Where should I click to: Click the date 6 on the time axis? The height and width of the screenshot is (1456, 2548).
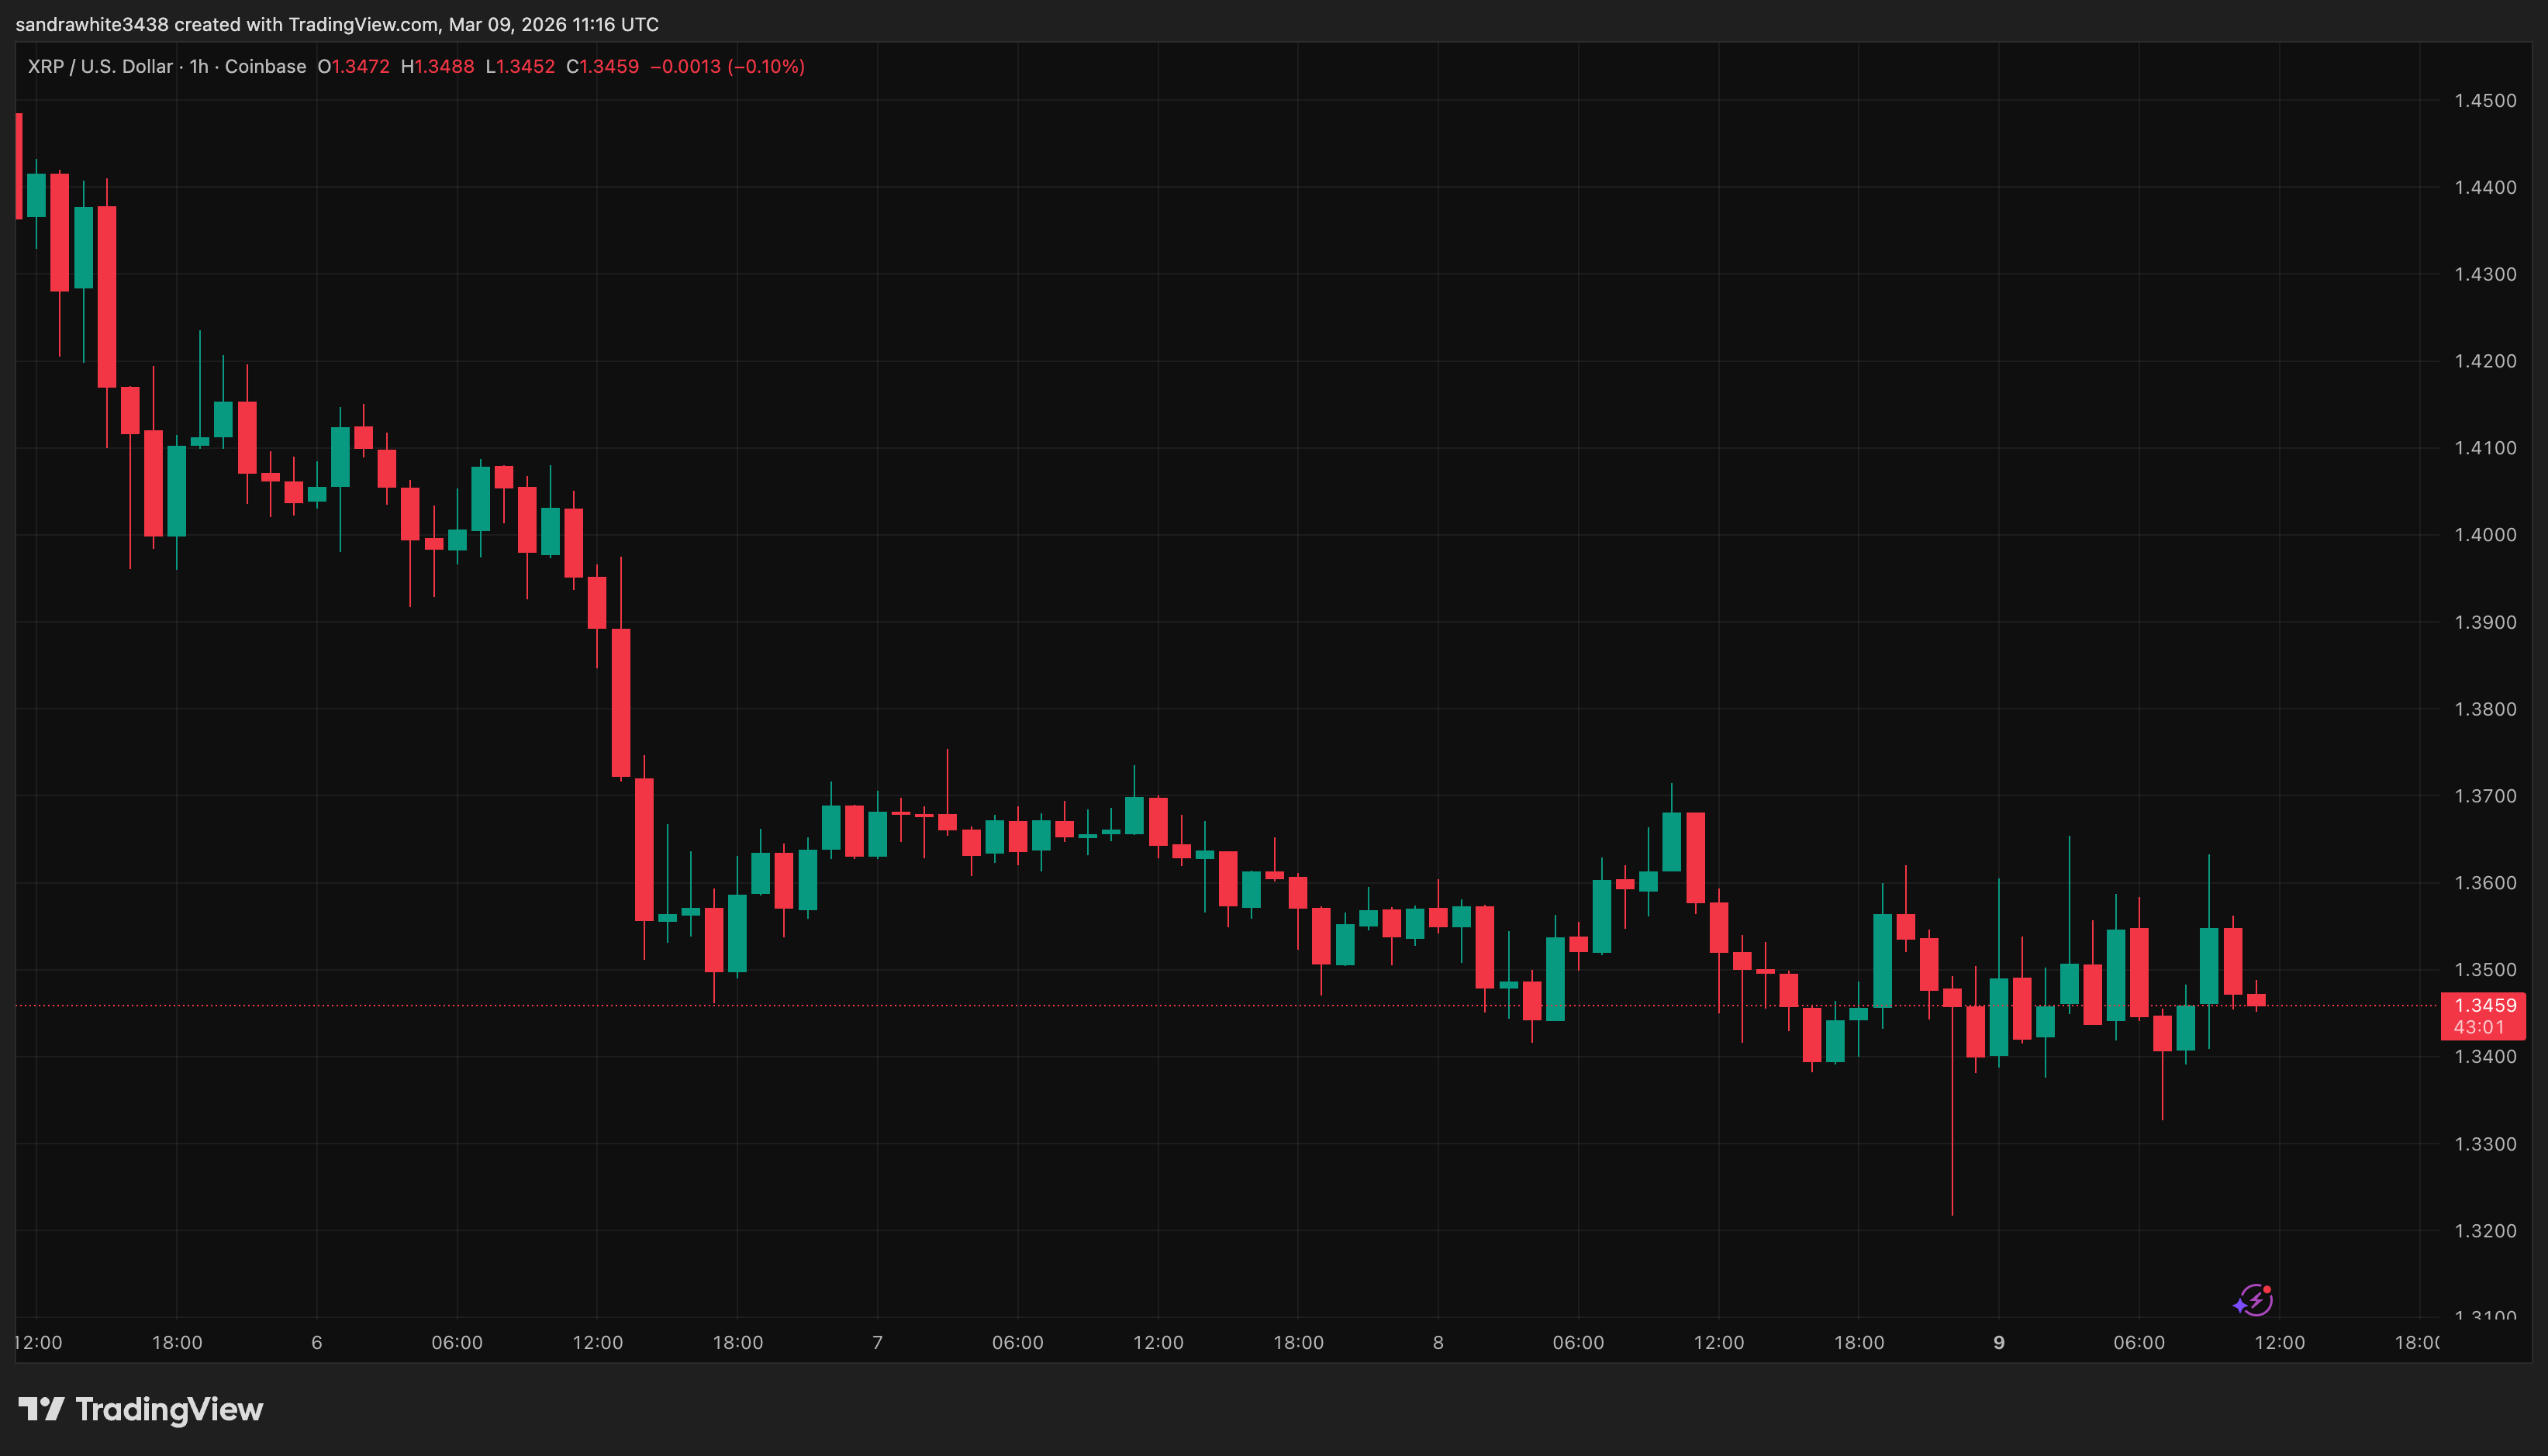[x=317, y=1343]
